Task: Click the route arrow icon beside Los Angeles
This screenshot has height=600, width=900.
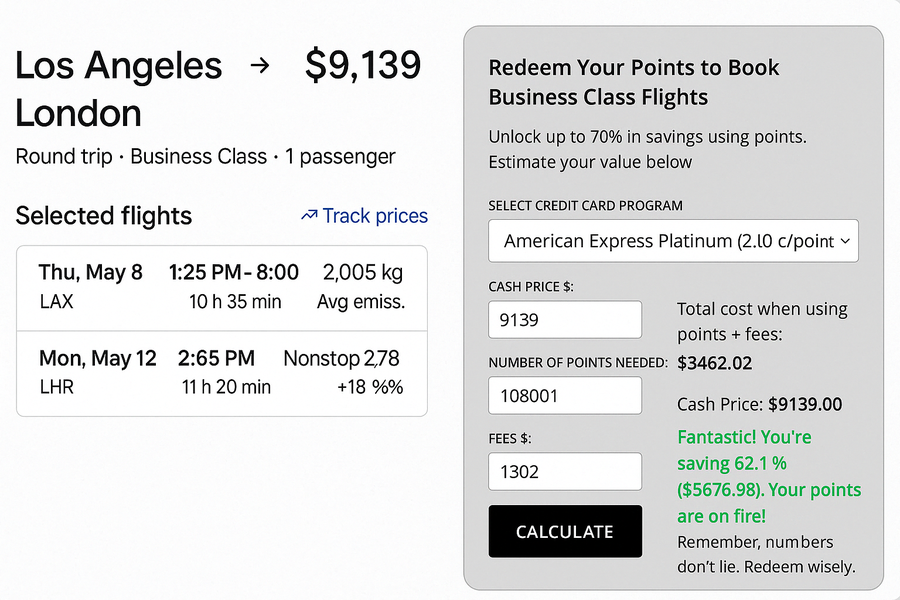Action: 260,66
